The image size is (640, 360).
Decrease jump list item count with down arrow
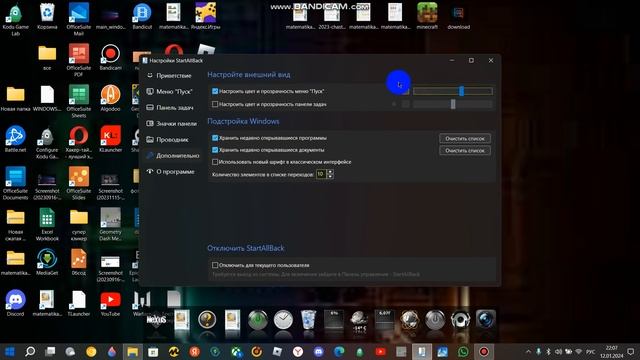point(330,176)
